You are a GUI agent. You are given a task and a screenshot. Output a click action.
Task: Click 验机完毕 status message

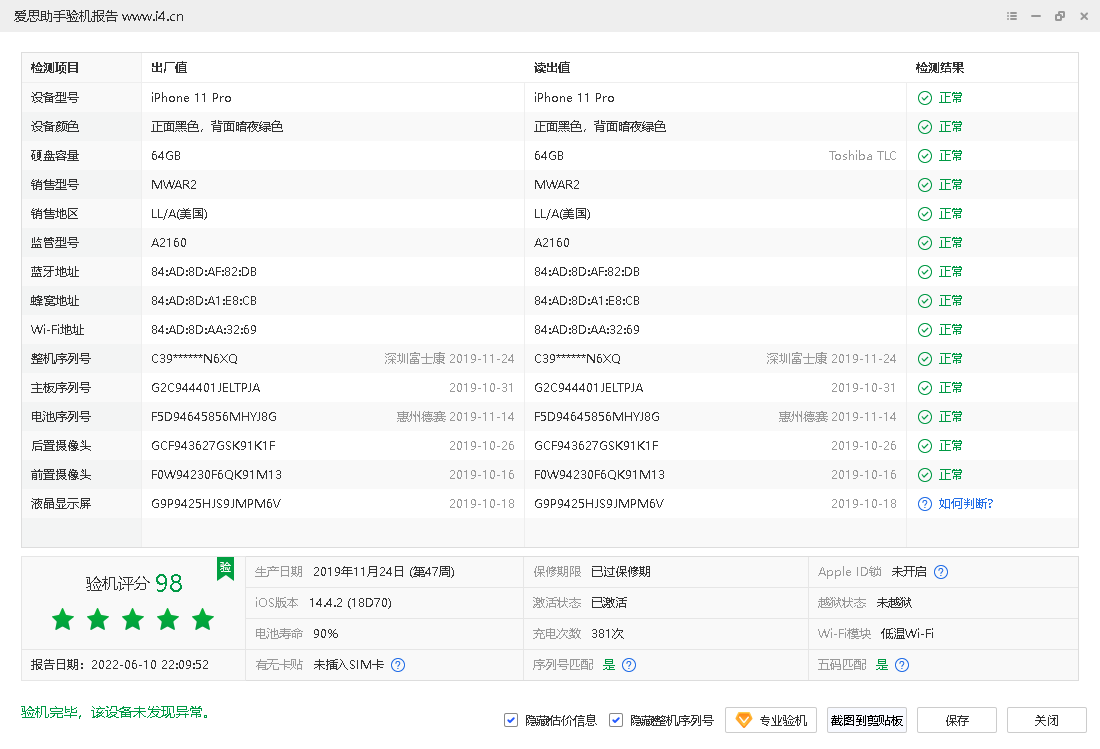pos(116,713)
